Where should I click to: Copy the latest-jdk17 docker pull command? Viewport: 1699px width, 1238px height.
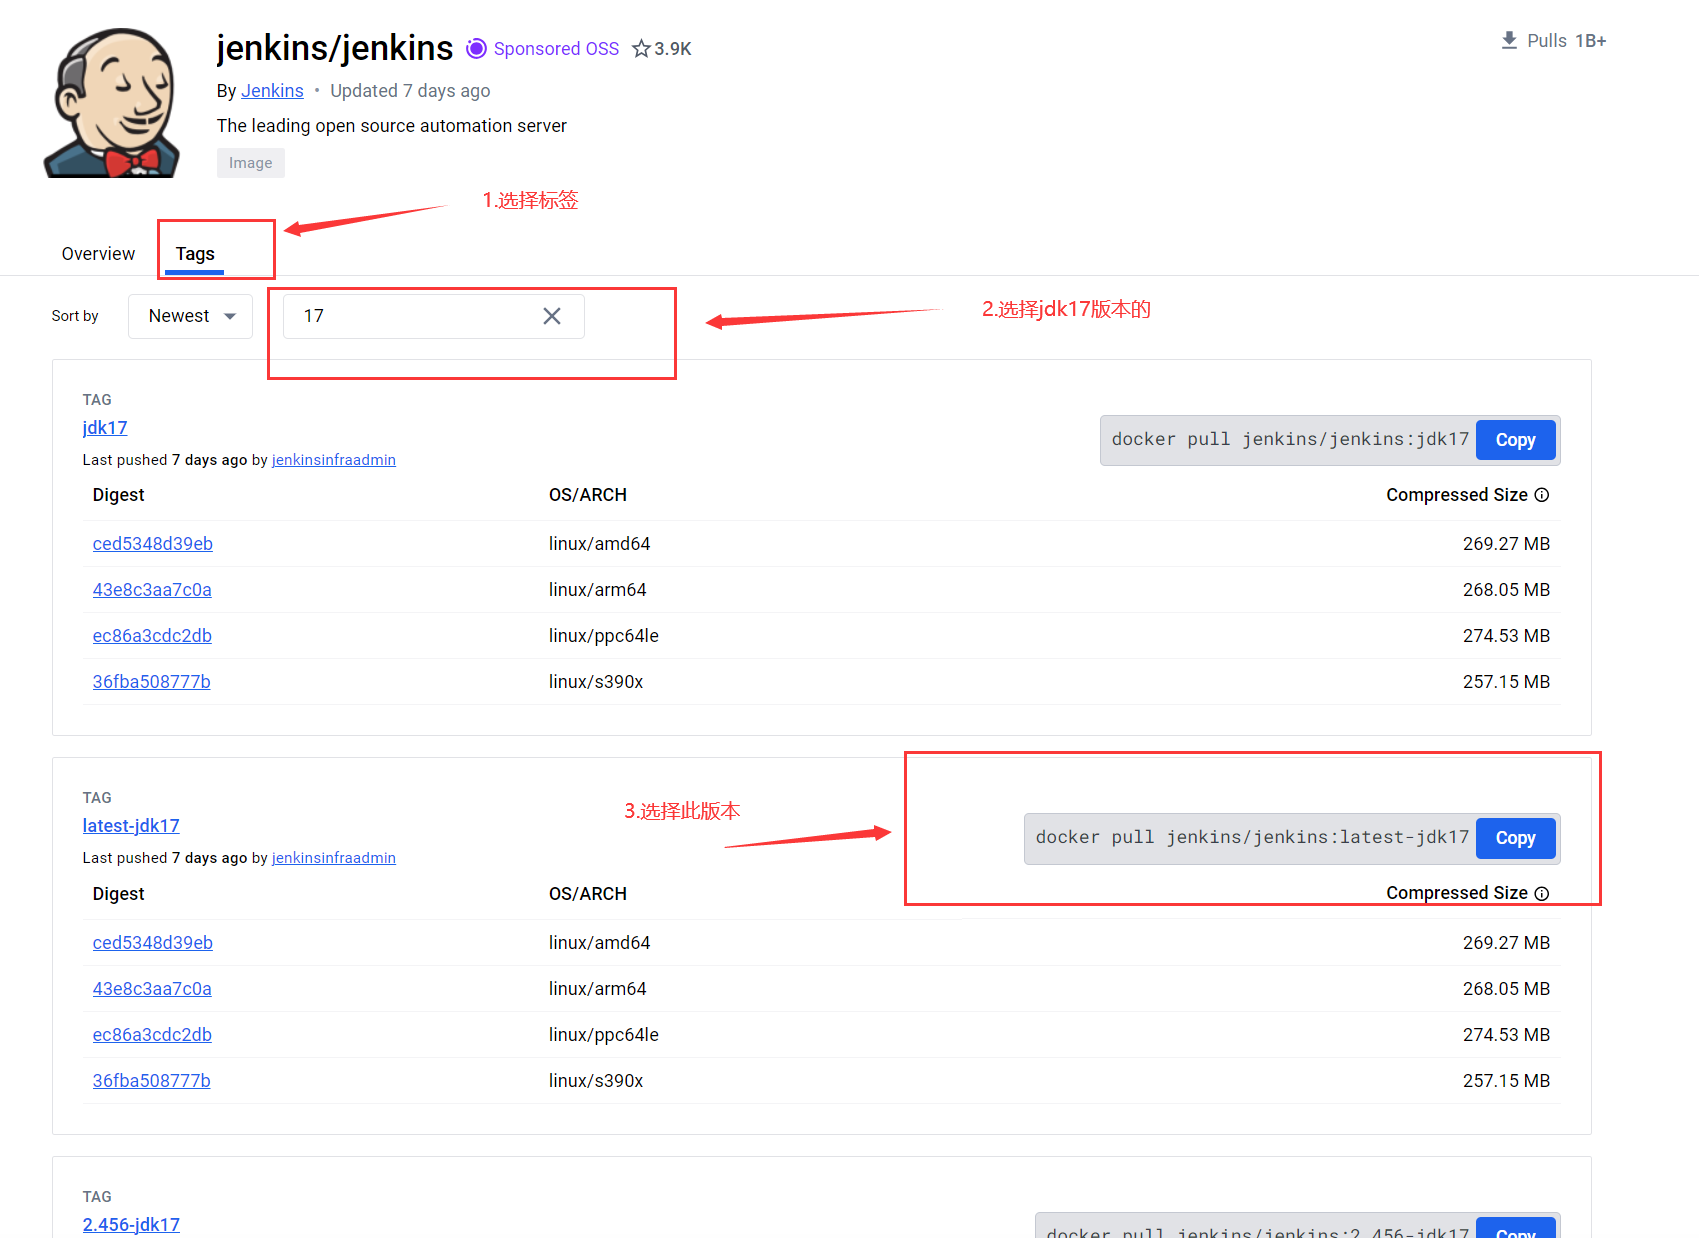pos(1515,838)
